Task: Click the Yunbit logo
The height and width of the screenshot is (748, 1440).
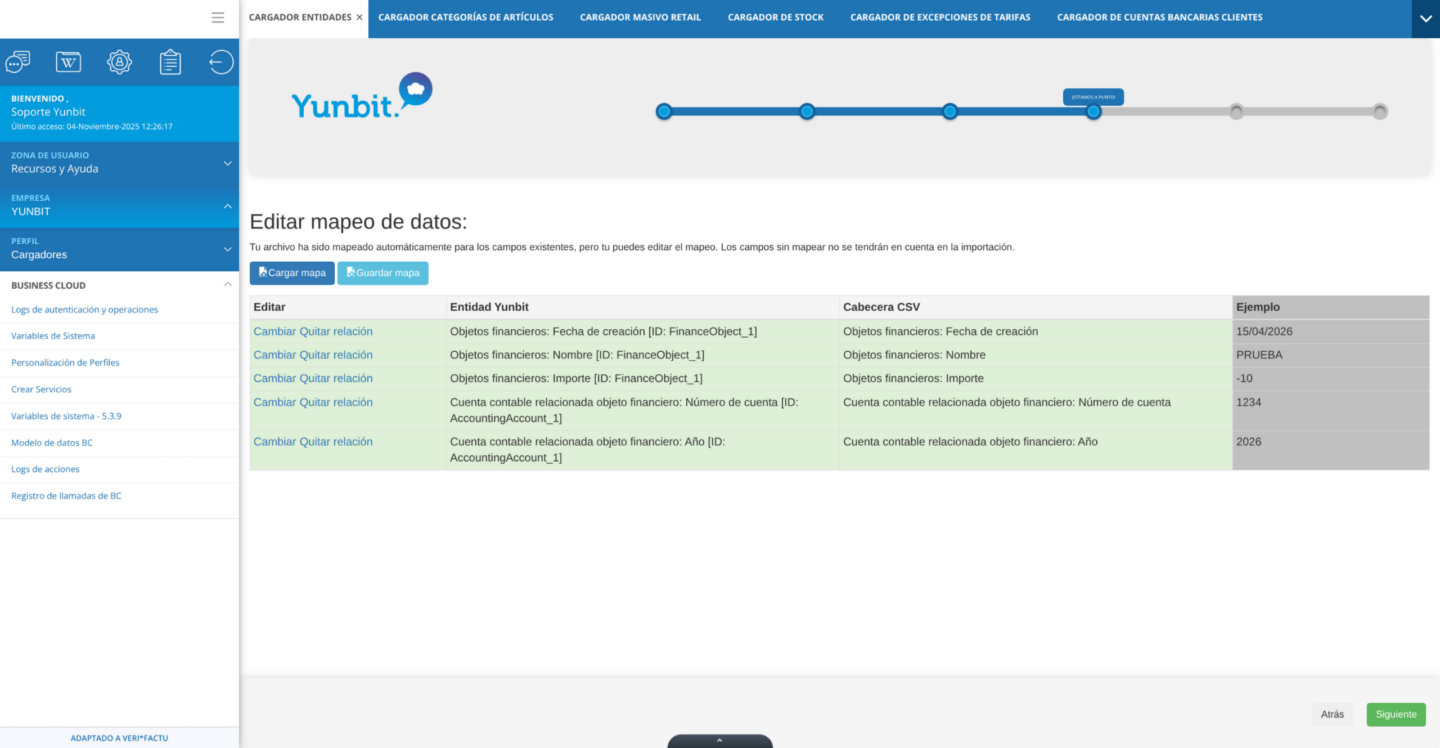Action: [x=362, y=96]
